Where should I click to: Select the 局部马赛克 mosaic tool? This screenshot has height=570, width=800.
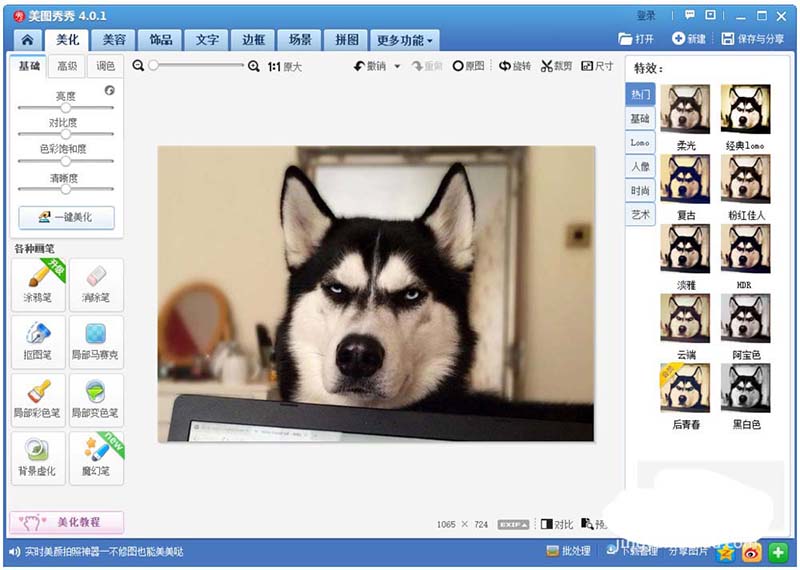click(x=96, y=342)
